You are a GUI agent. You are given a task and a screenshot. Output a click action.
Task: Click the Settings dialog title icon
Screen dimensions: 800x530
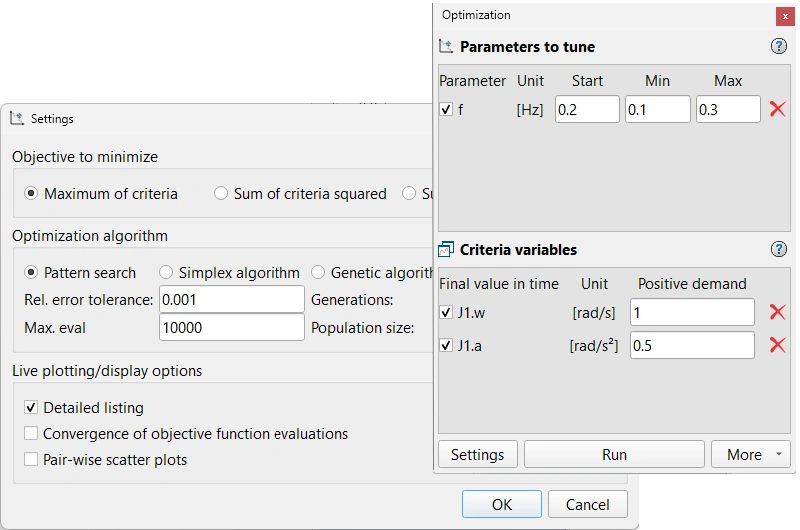(17, 118)
